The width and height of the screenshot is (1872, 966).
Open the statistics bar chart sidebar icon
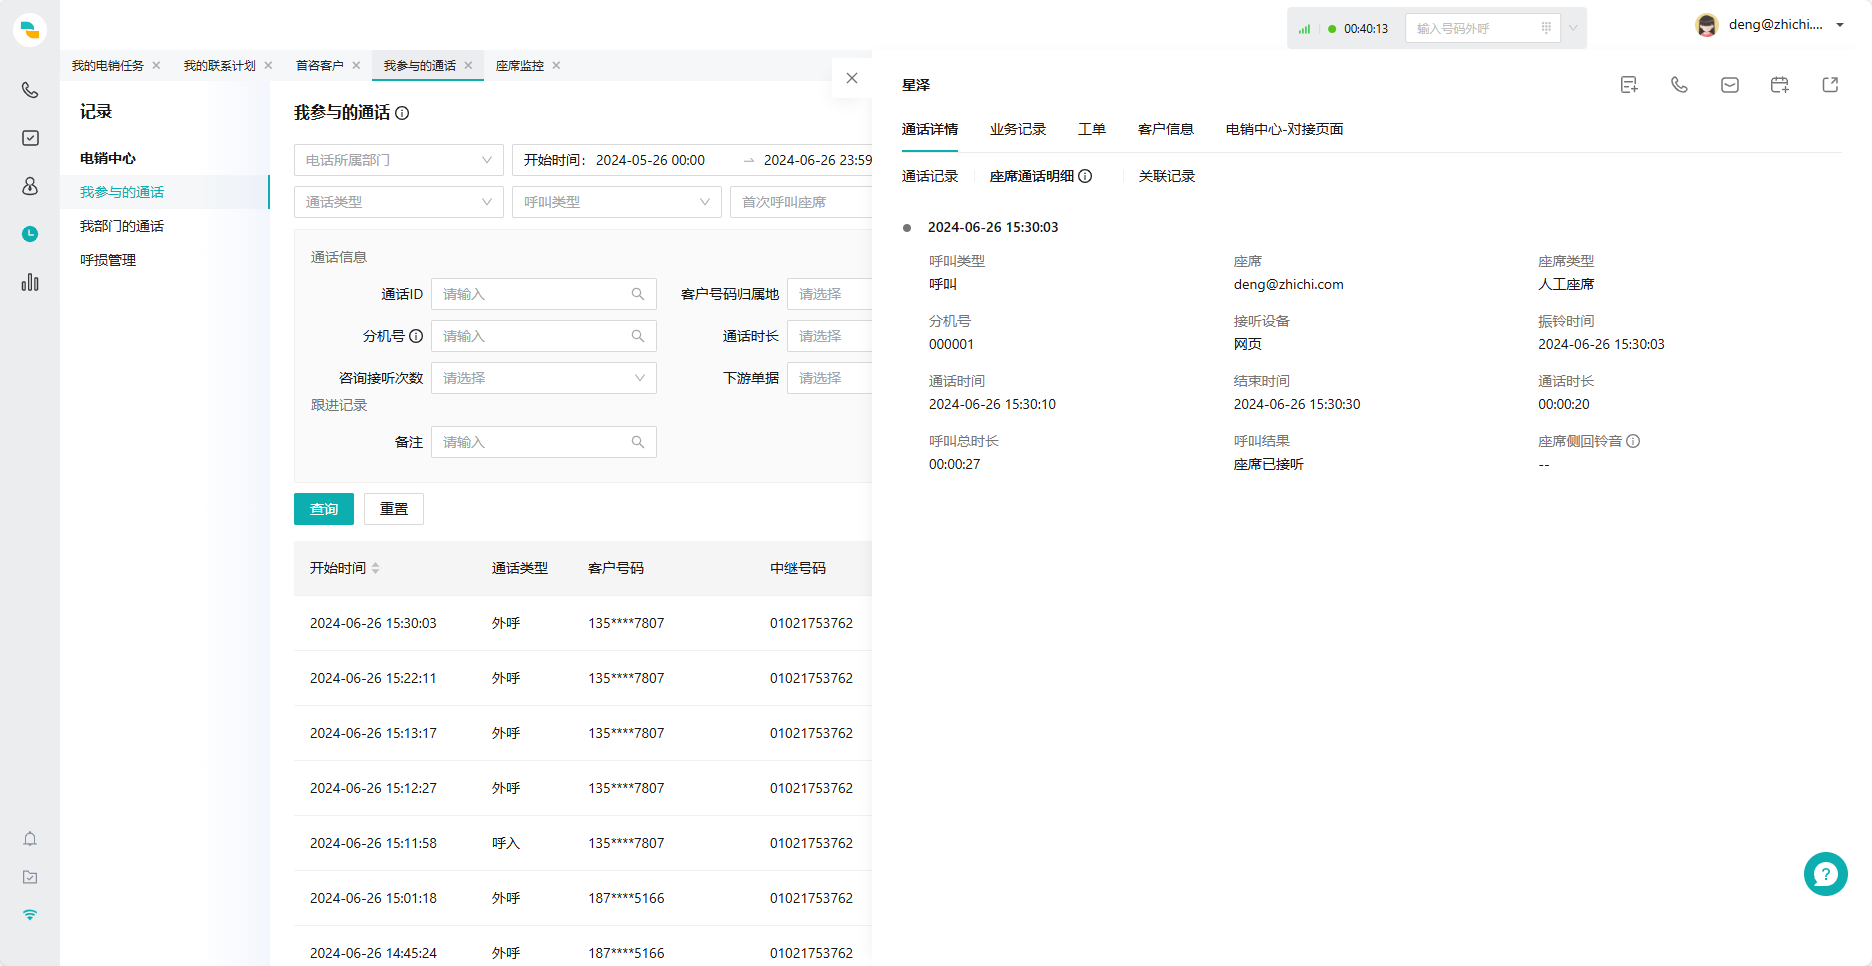[30, 282]
